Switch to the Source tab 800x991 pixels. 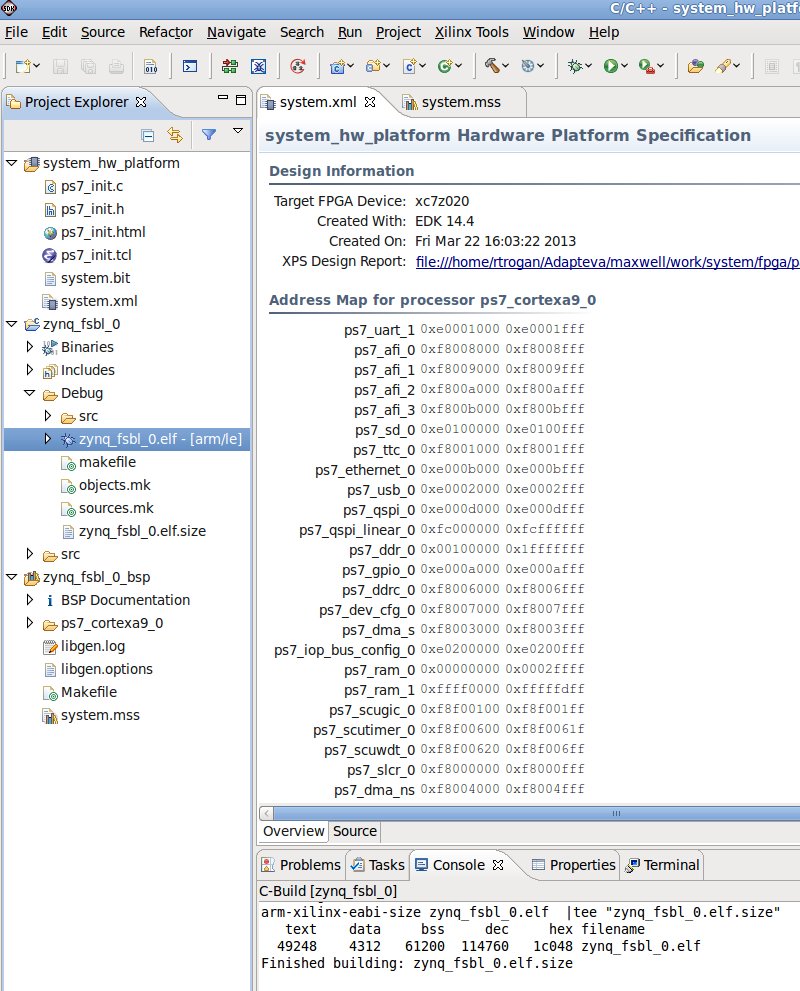354,831
